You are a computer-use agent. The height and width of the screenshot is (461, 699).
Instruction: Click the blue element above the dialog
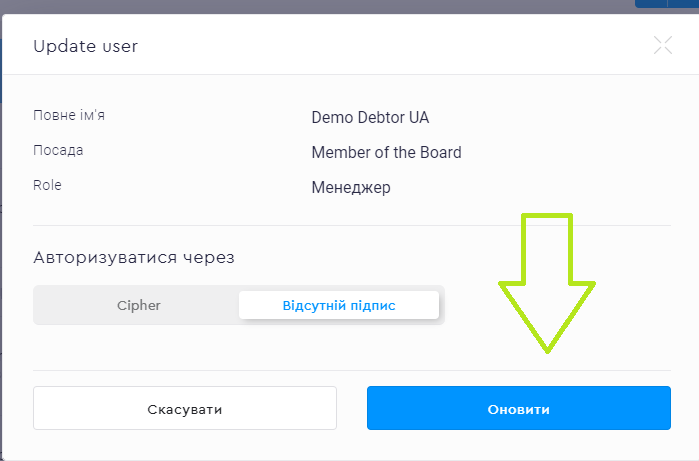click(665, 4)
